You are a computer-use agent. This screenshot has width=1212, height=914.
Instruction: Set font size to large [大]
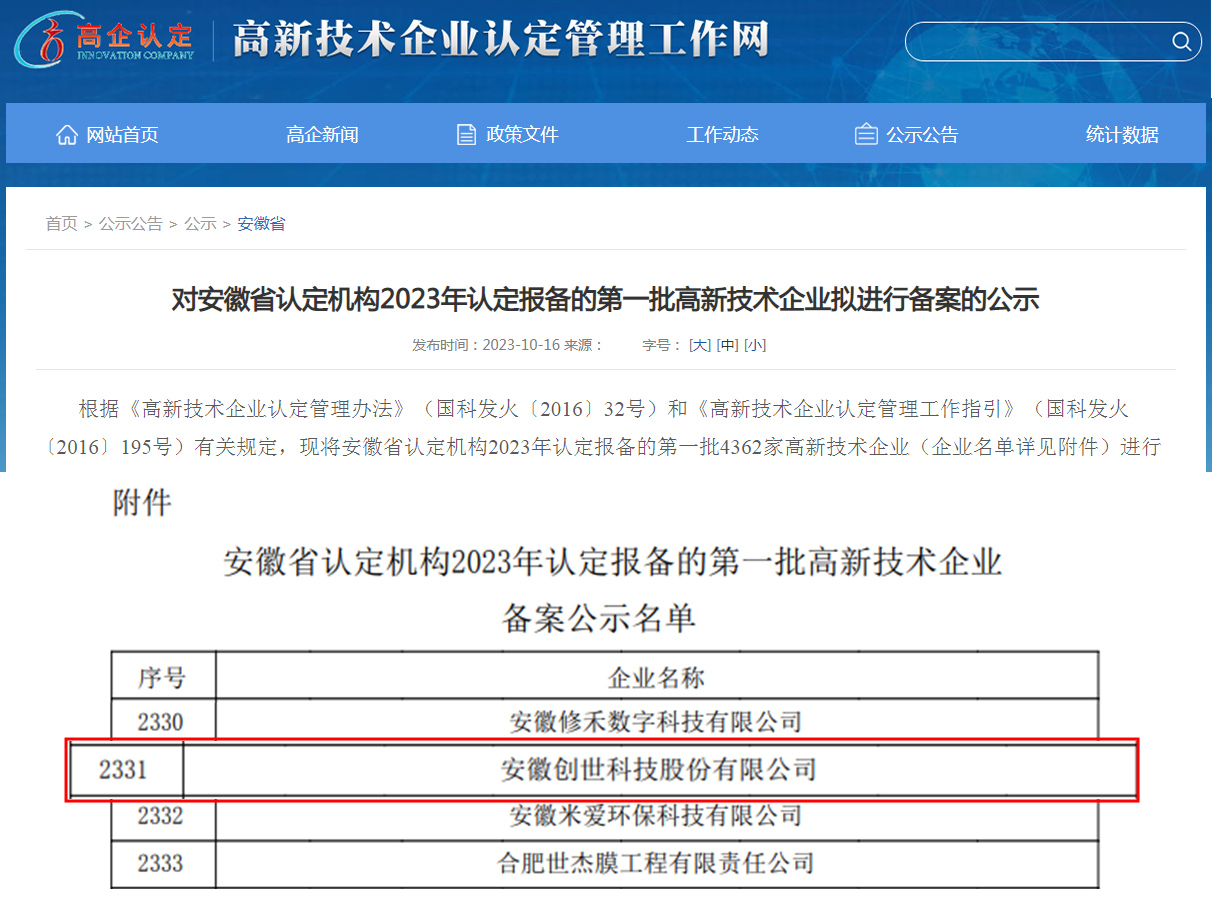700,345
